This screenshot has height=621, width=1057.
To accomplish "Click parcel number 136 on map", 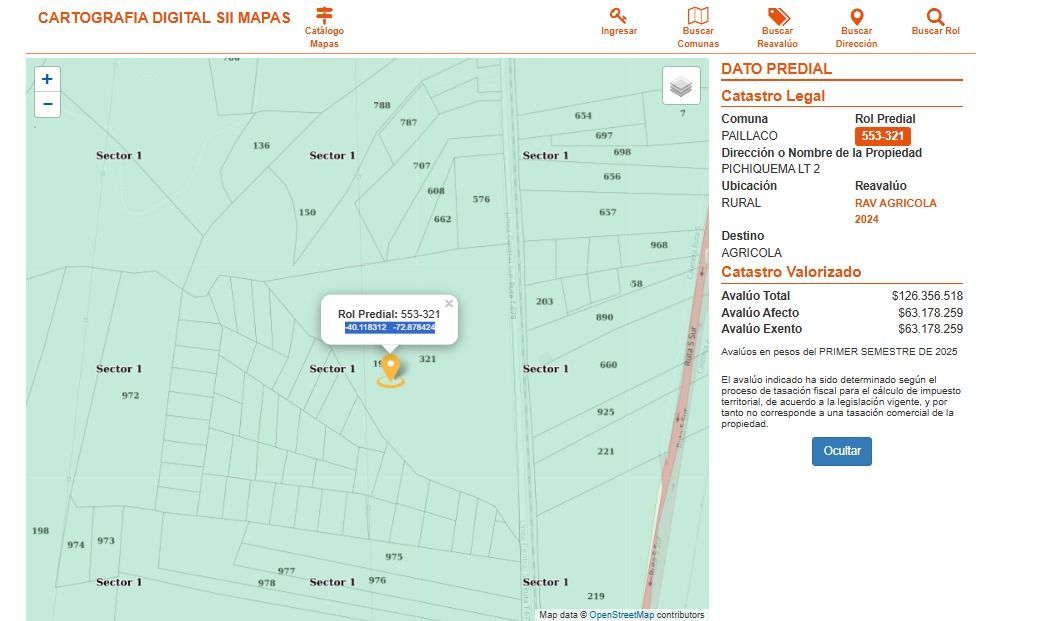I will coord(261,146).
